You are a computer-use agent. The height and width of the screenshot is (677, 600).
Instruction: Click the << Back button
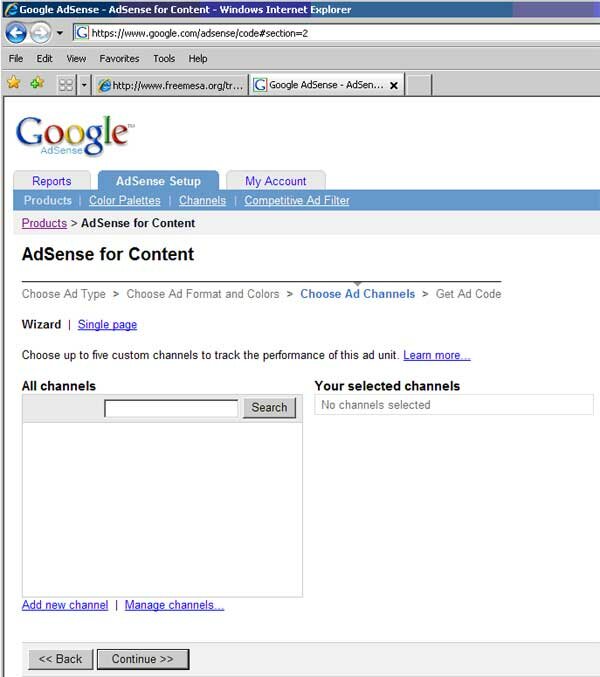pyautogui.click(x=60, y=659)
